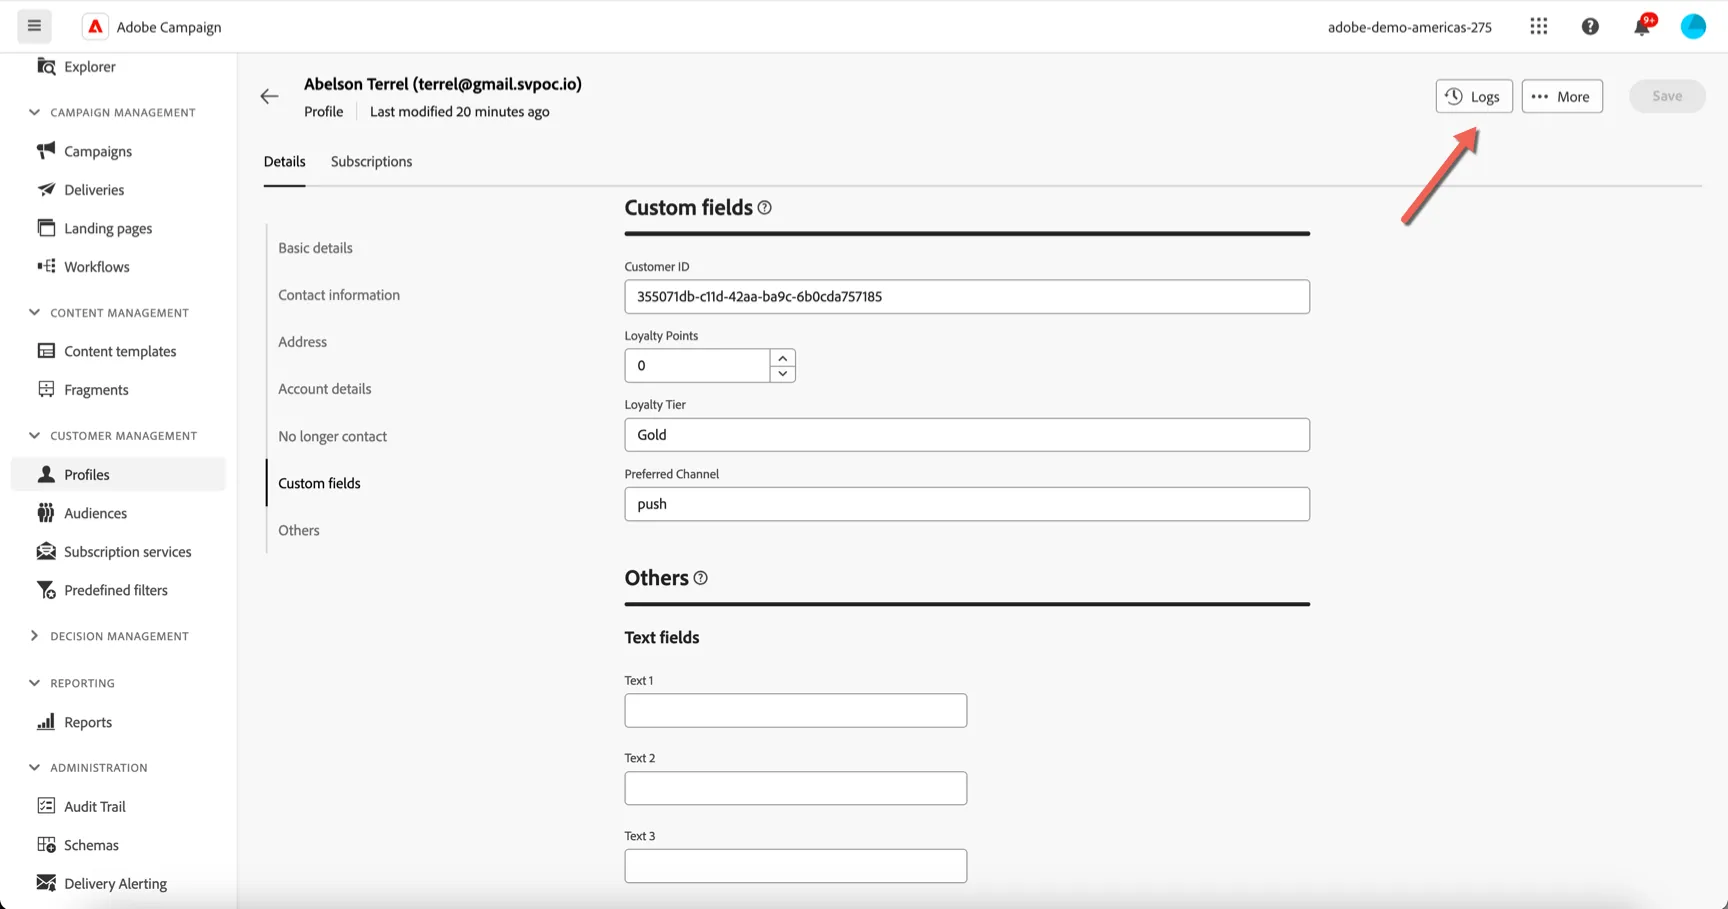
Task: Open the apps grid switcher
Action: (1539, 27)
